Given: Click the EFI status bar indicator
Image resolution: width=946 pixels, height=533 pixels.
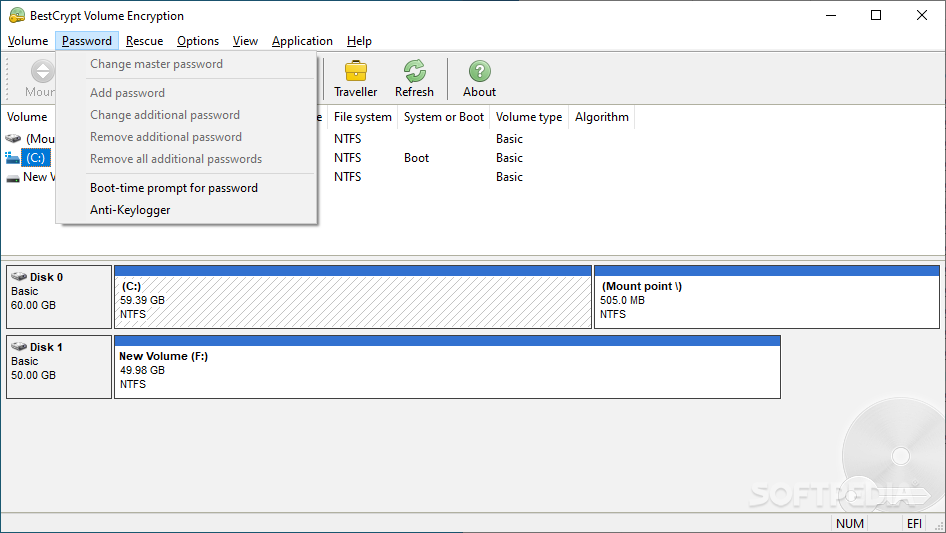Looking at the screenshot, I should 914,523.
